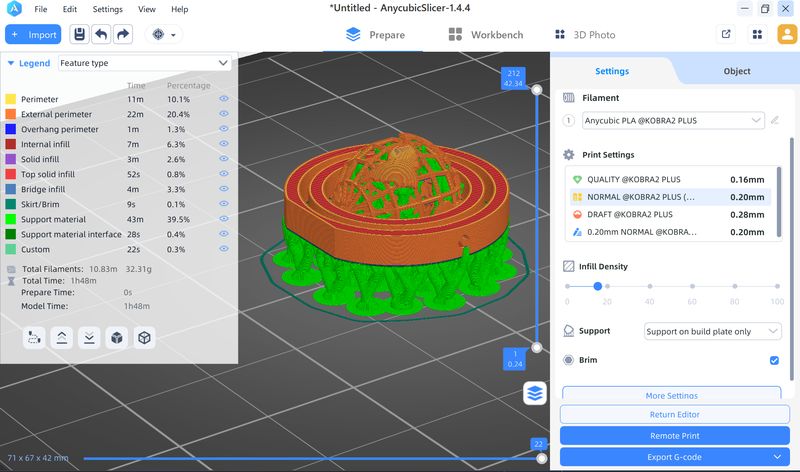Select the QUALITY @KOBRA2 PLUS 0.16mm profile
Screen dimensions: 800x472
(670, 179)
